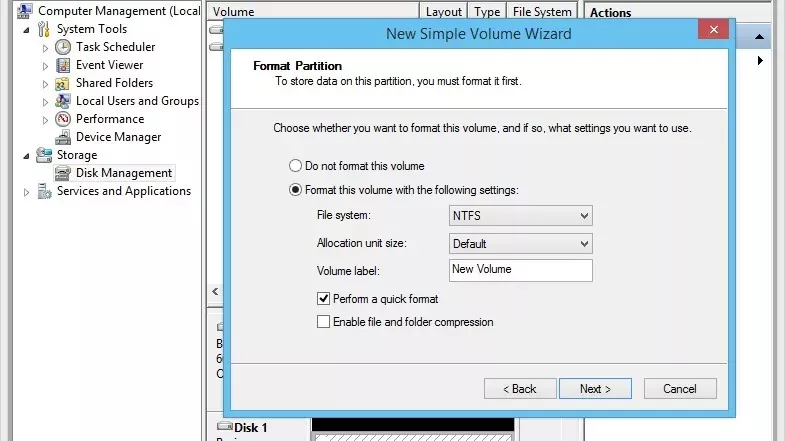Select Computer Management (Local) root item

(x=119, y=11)
